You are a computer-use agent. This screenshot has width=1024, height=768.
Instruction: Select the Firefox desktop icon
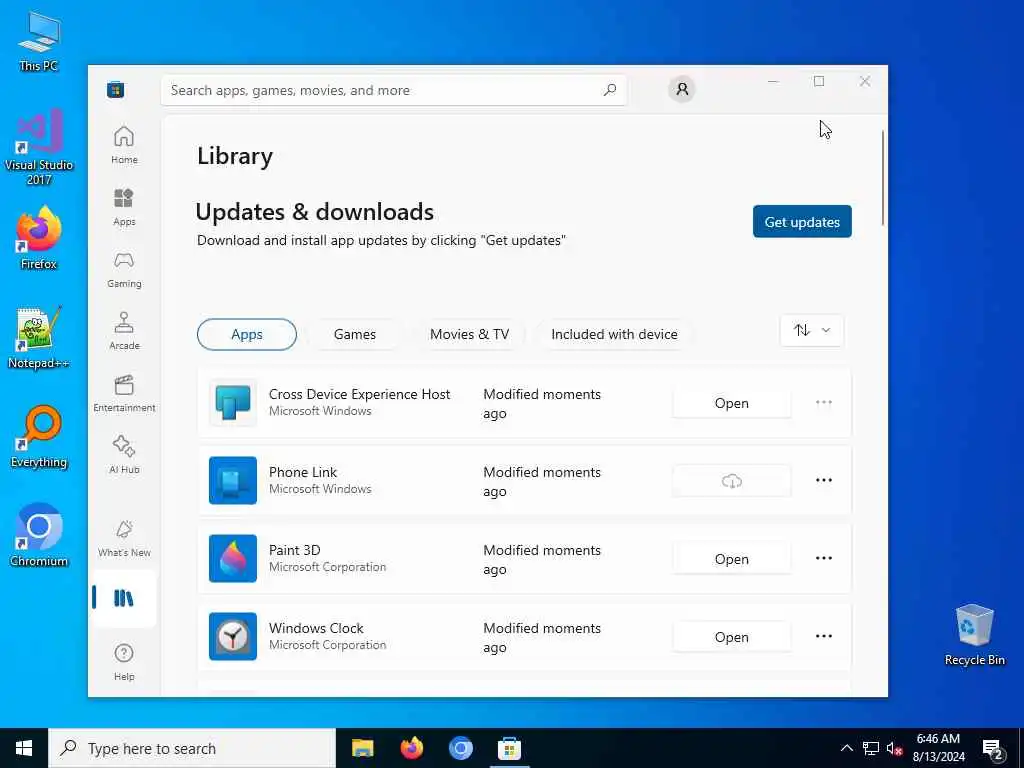(39, 238)
